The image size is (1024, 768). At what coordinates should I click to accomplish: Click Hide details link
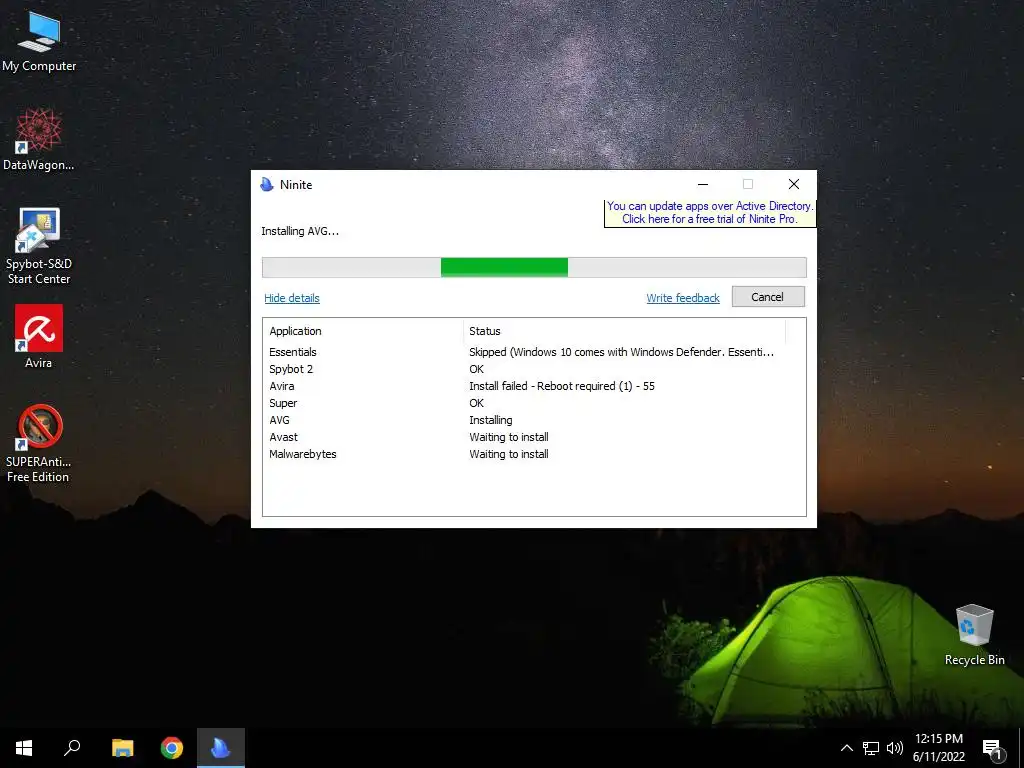point(292,298)
